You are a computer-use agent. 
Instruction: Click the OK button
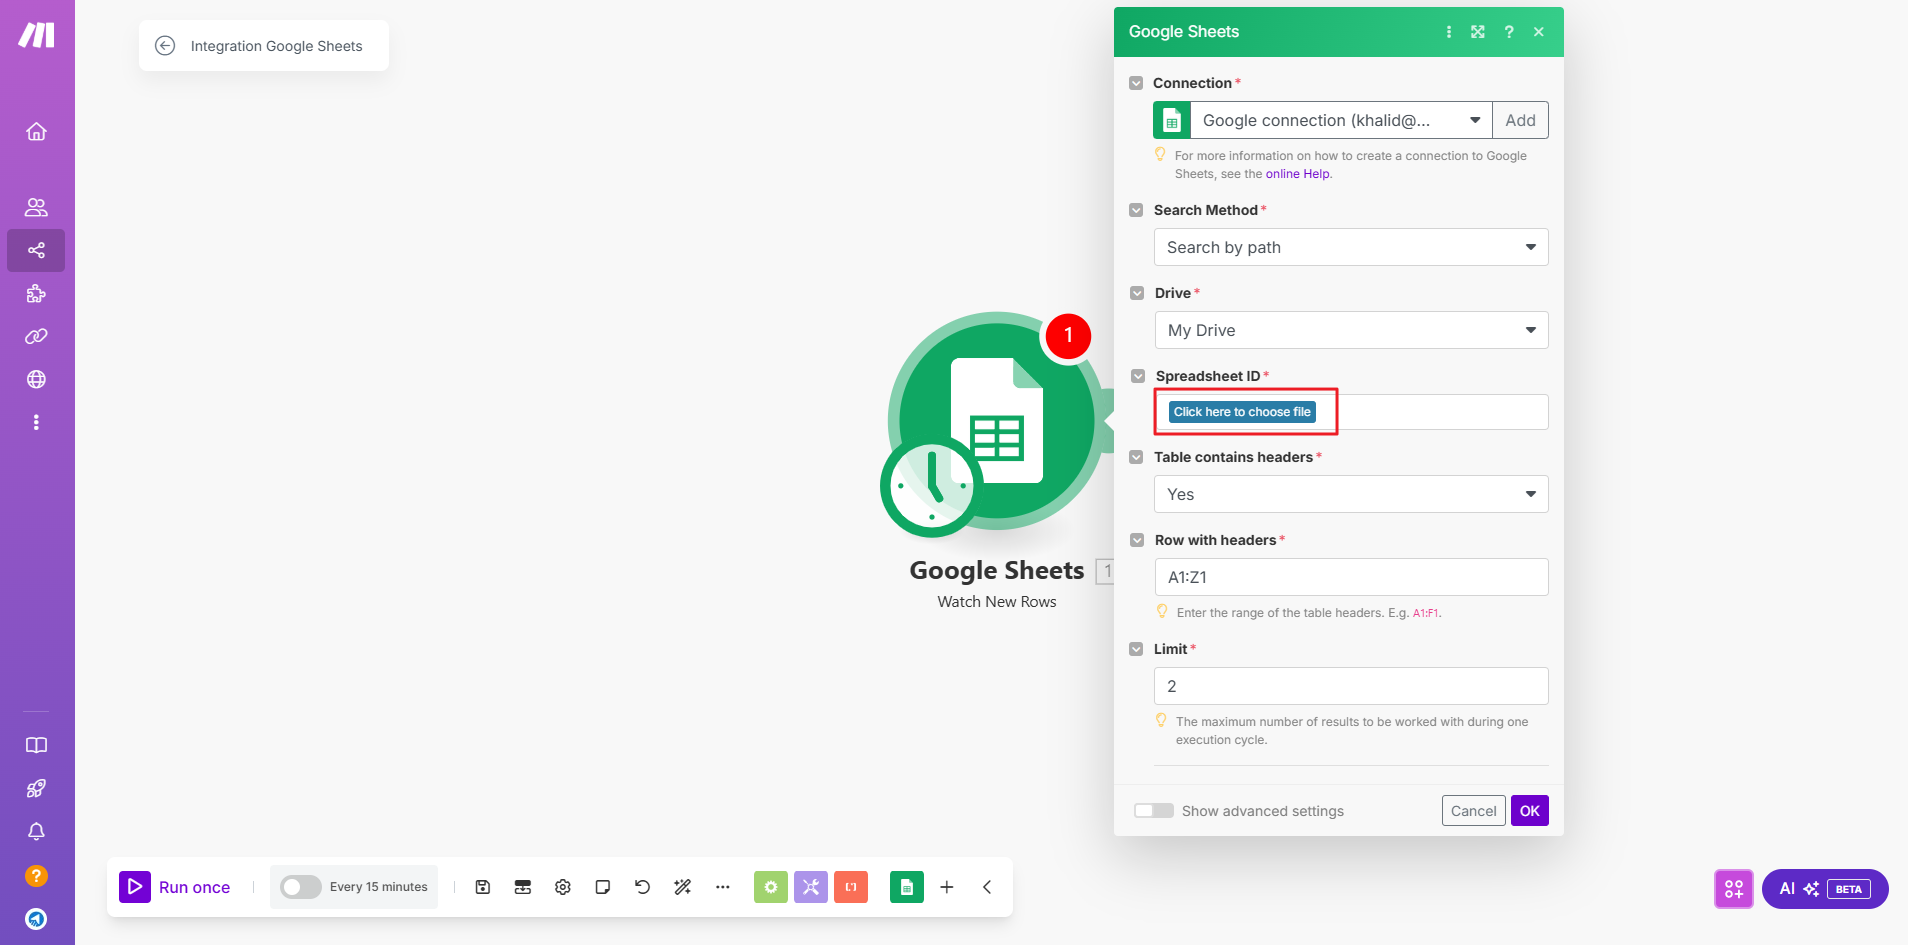click(x=1529, y=811)
